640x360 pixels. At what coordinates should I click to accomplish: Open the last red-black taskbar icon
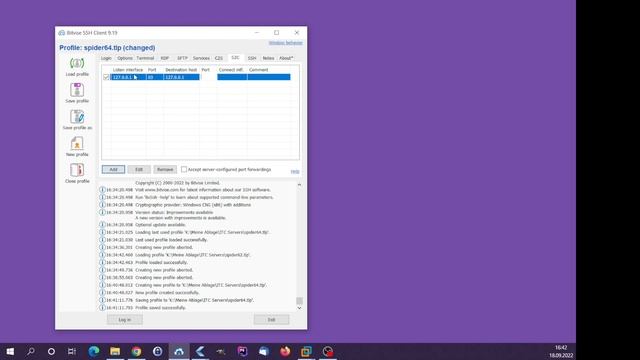328,351
